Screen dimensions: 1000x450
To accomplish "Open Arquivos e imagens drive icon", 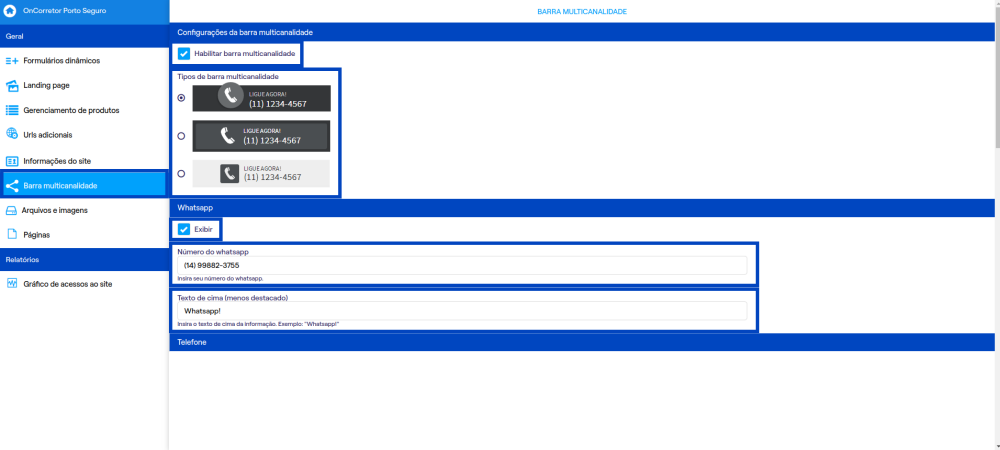I will (x=11, y=210).
